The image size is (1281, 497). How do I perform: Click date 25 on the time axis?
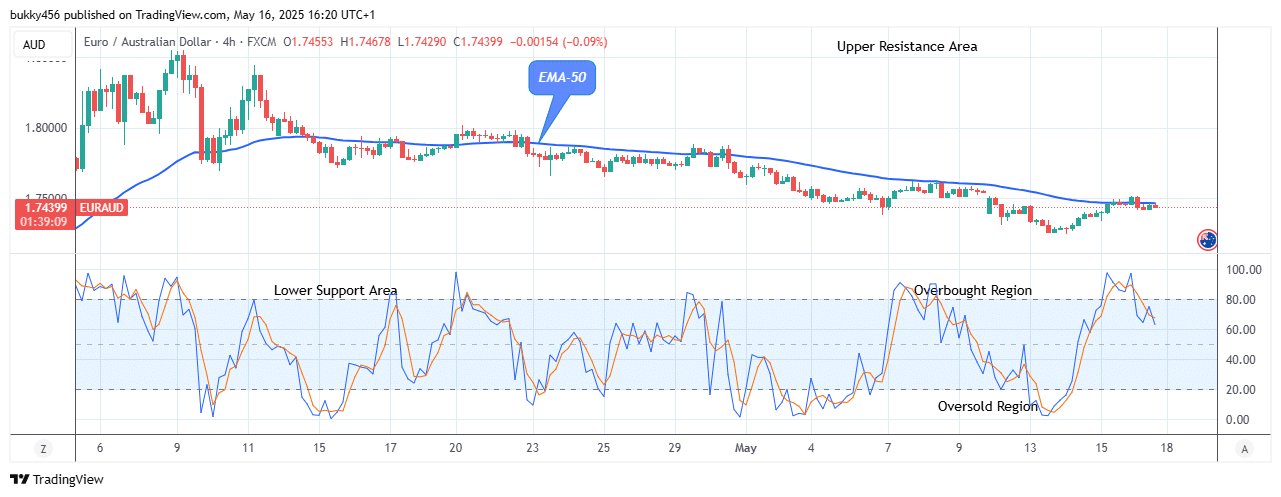click(x=604, y=448)
